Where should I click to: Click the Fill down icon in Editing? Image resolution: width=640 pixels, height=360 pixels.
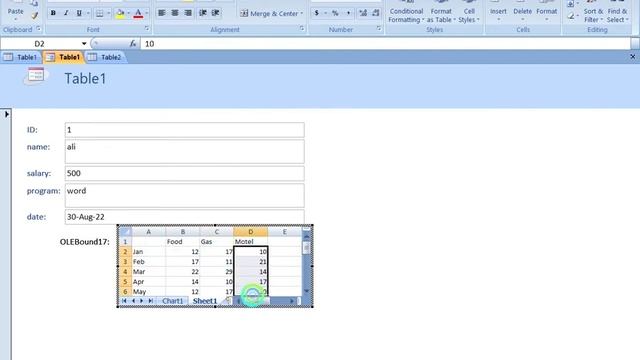coord(571,4)
